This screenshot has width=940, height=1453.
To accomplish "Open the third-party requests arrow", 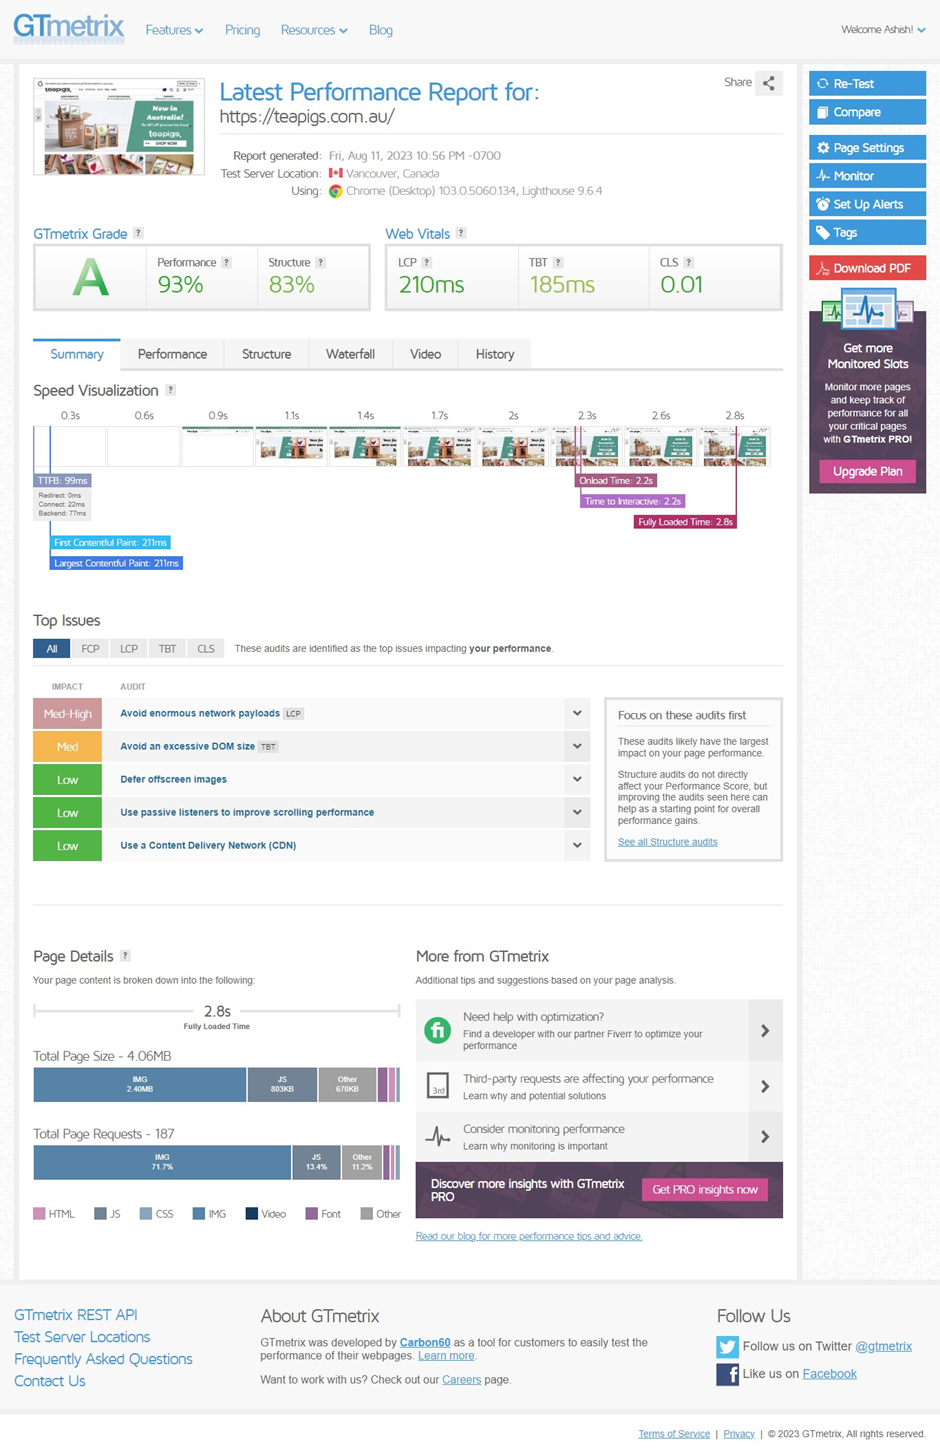I will tap(765, 1086).
